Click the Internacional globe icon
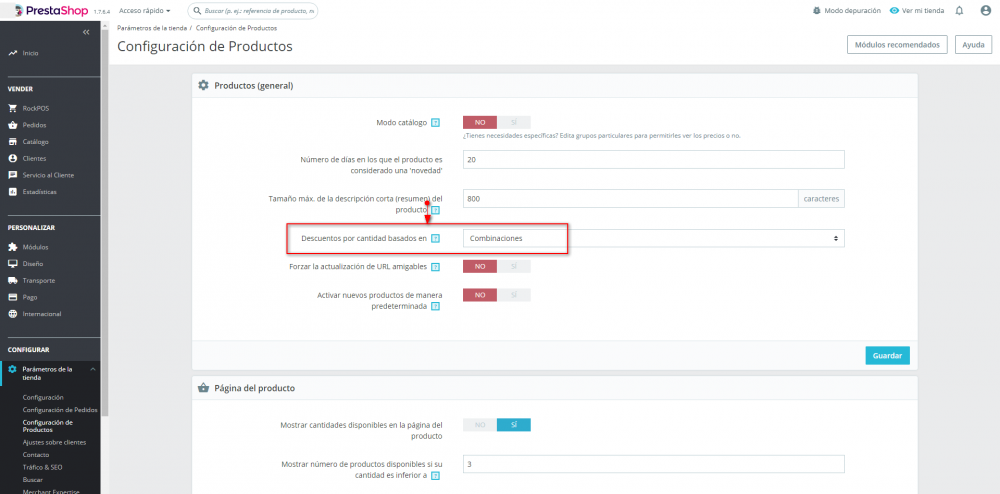The width and height of the screenshot is (1000, 494). click(x=12, y=314)
